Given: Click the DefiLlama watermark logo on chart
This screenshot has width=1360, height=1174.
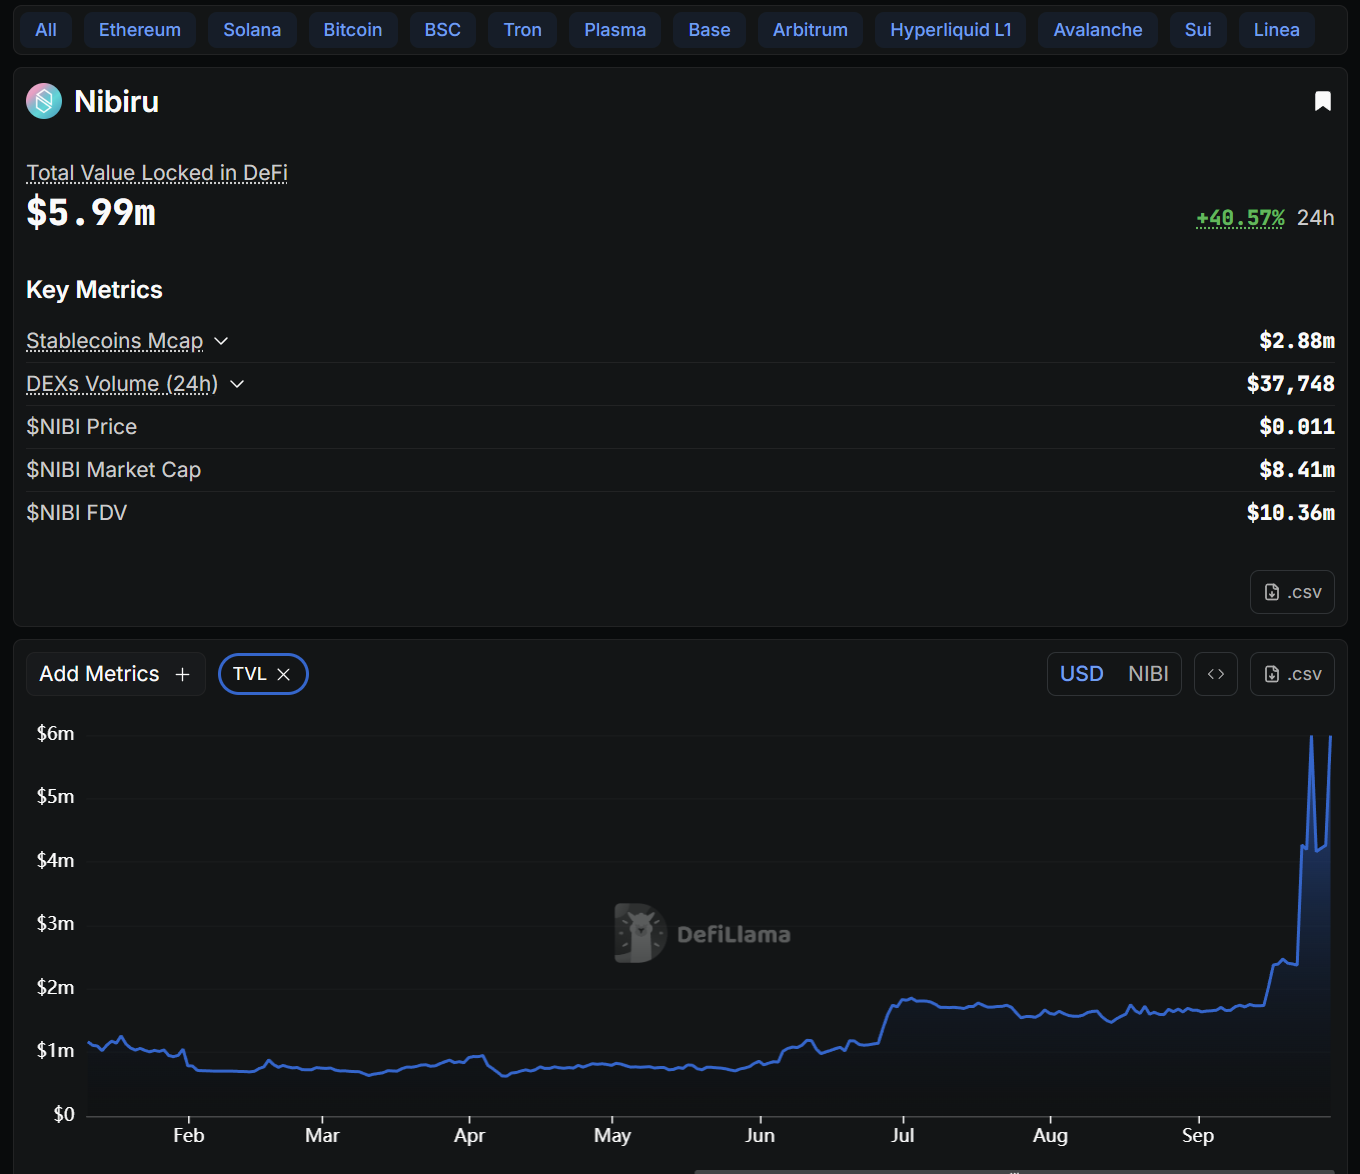Looking at the screenshot, I should (x=640, y=933).
